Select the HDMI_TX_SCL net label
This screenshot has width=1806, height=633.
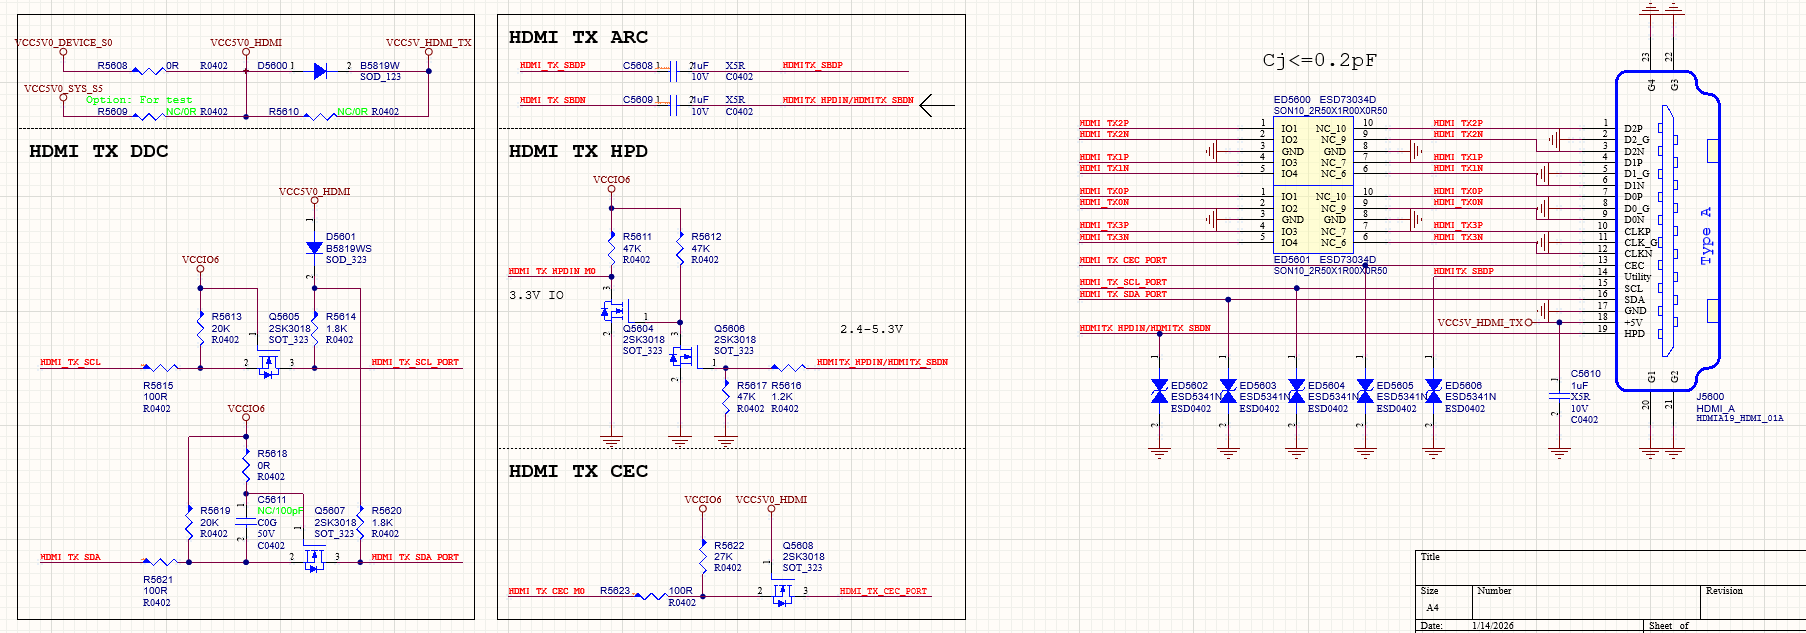pyautogui.click(x=70, y=362)
